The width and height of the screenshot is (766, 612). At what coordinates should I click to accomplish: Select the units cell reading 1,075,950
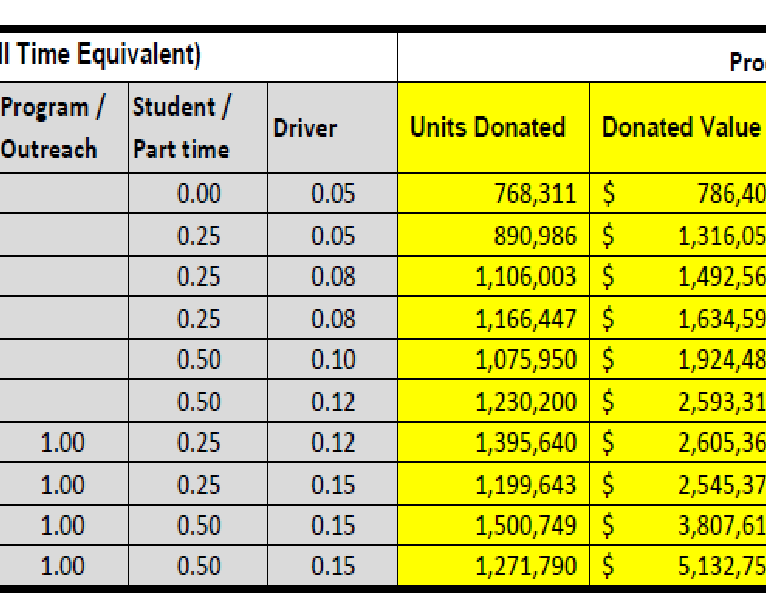click(x=493, y=360)
